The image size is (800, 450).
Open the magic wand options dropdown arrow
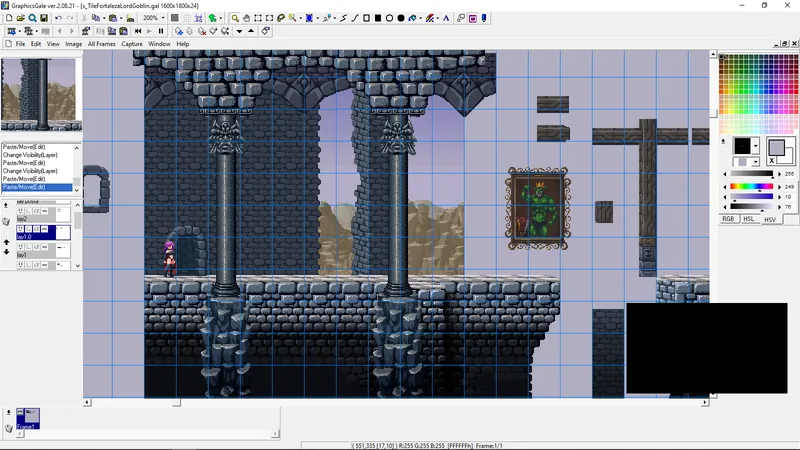click(x=301, y=18)
